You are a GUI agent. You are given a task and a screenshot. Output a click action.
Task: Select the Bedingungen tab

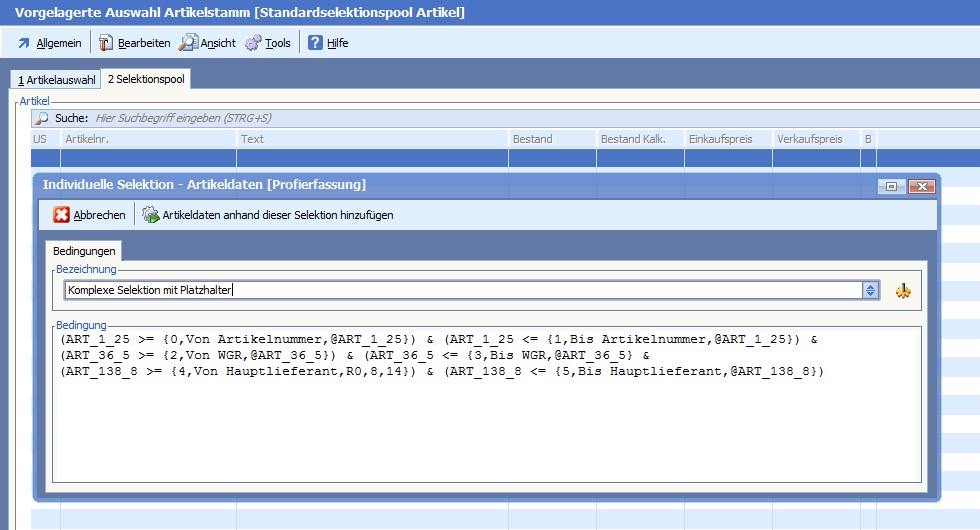pos(85,250)
